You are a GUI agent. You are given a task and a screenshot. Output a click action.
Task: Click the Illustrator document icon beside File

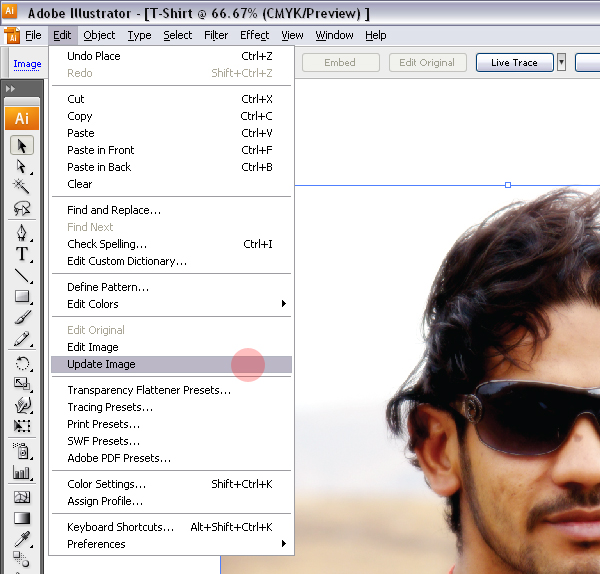point(12,36)
